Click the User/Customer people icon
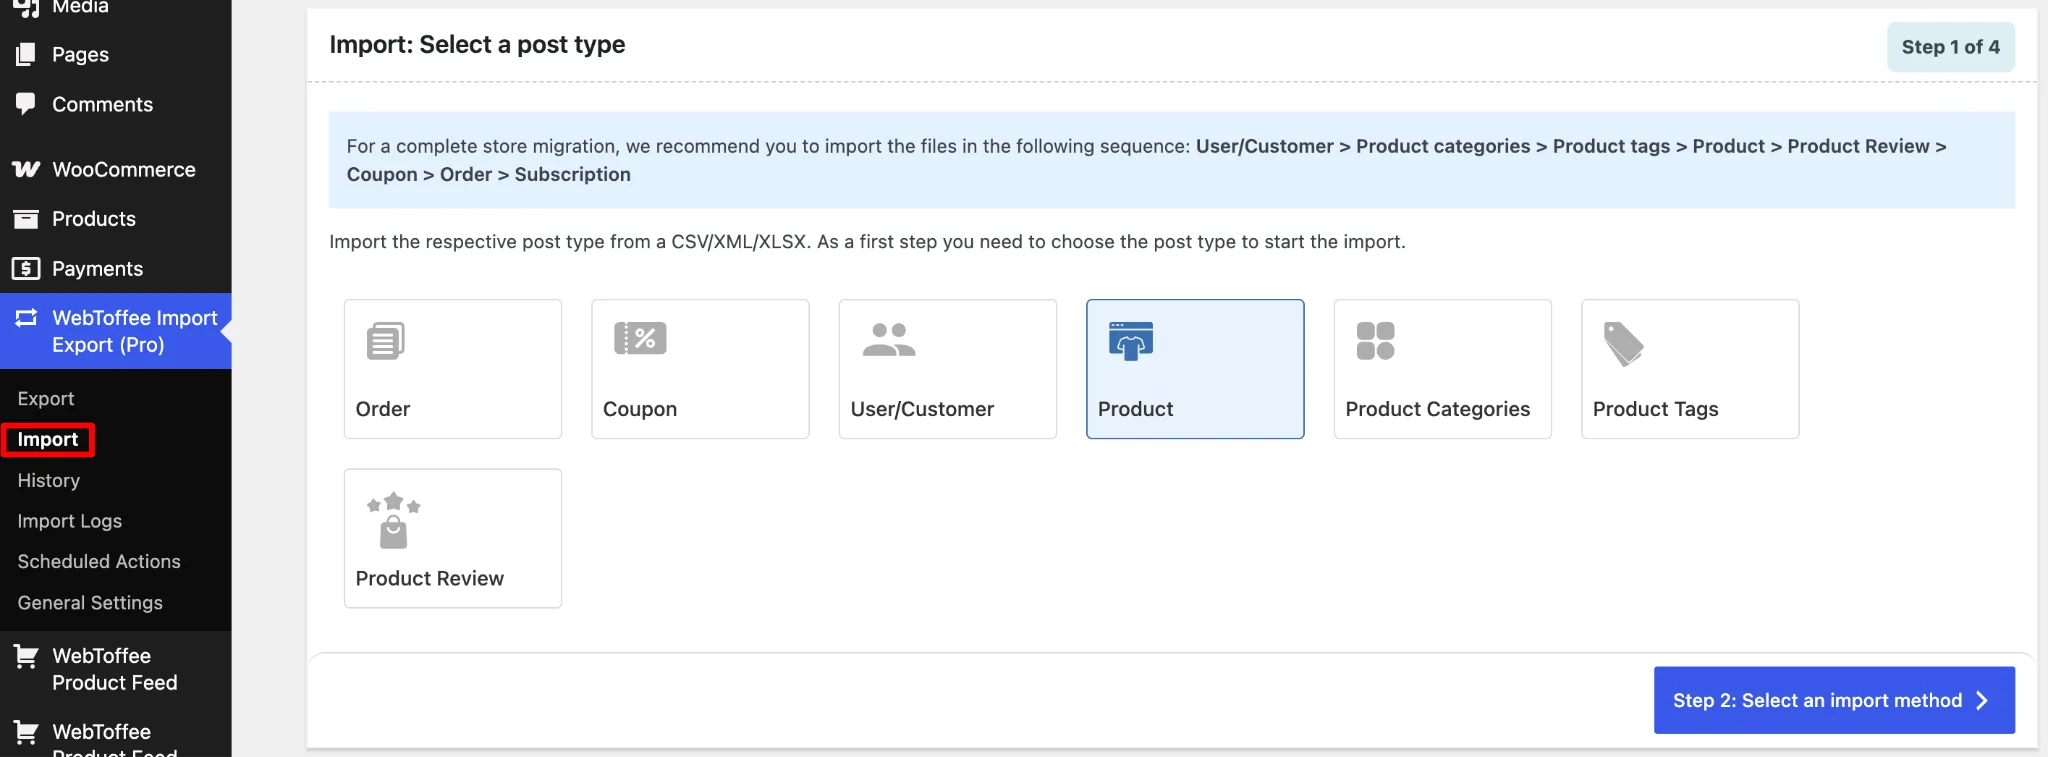The width and height of the screenshot is (2048, 757). pyautogui.click(x=889, y=339)
